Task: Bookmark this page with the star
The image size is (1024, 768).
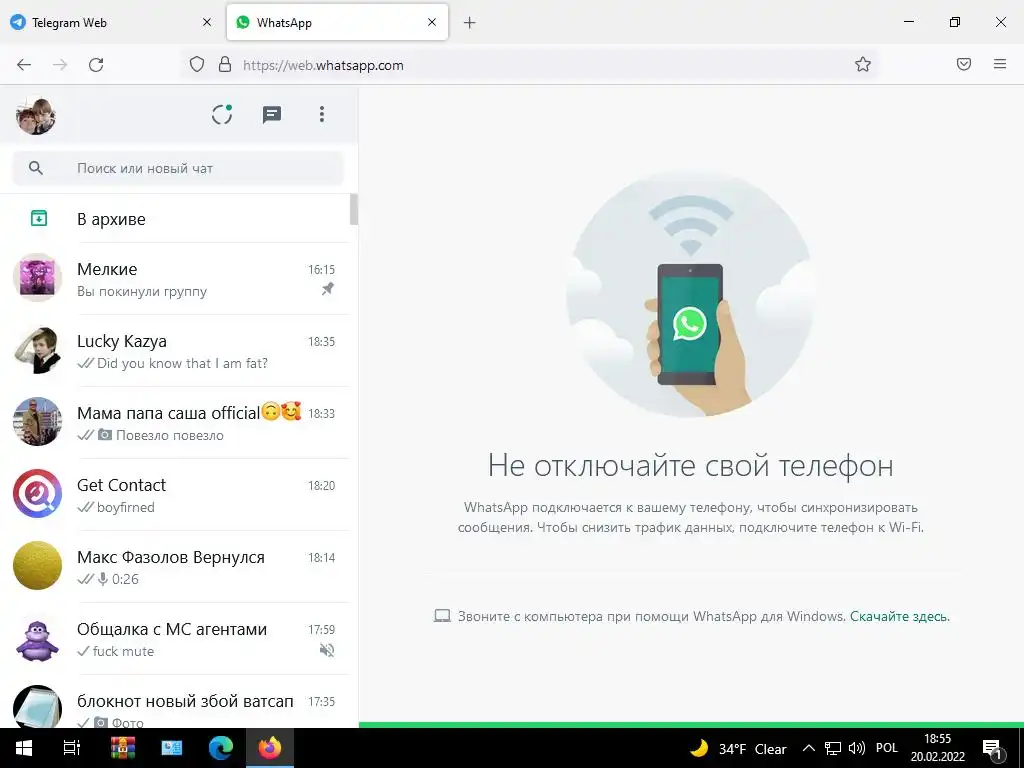Action: click(x=863, y=64)
